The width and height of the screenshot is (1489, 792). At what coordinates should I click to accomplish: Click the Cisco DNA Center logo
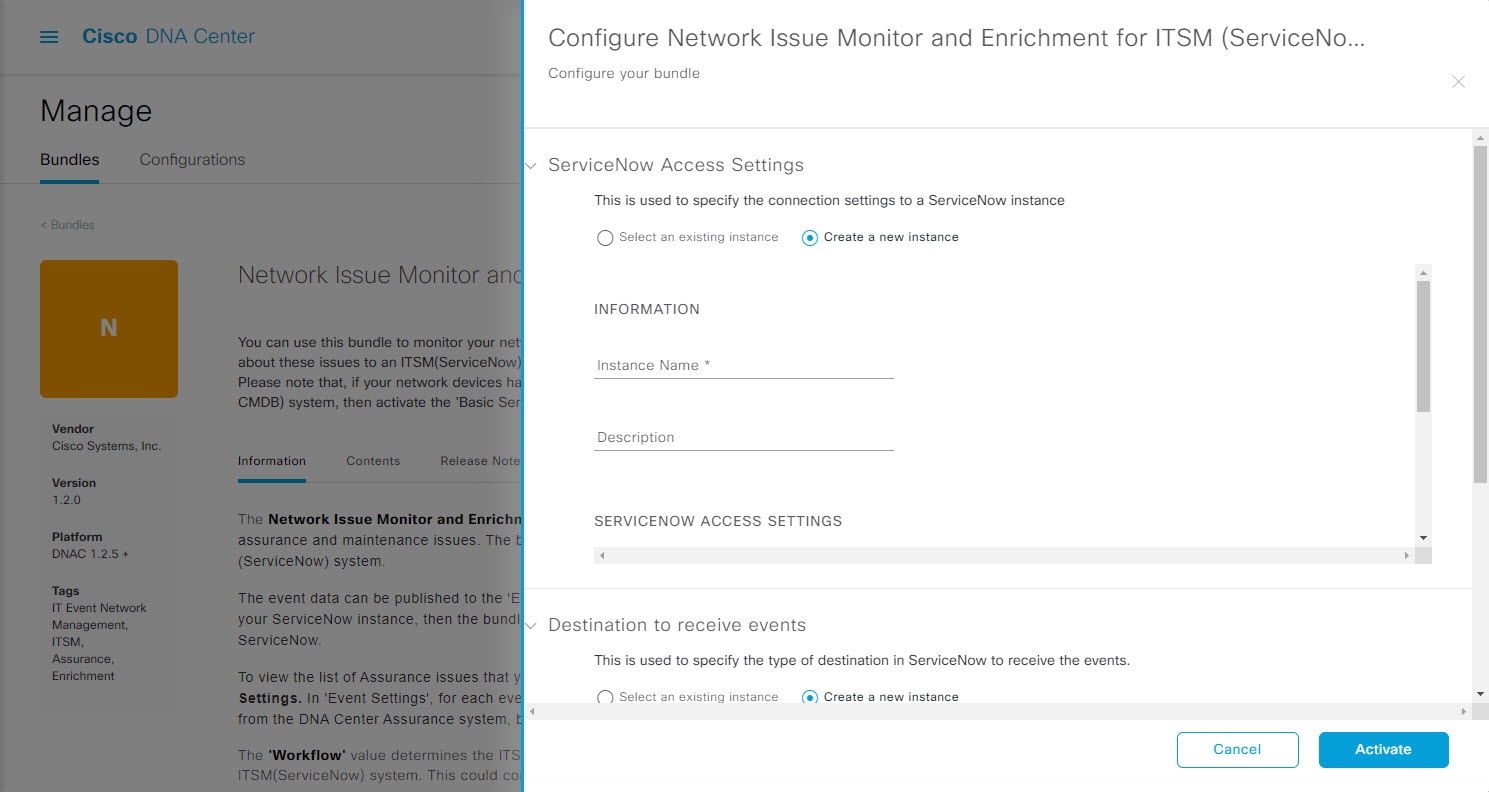coord(168,37)
